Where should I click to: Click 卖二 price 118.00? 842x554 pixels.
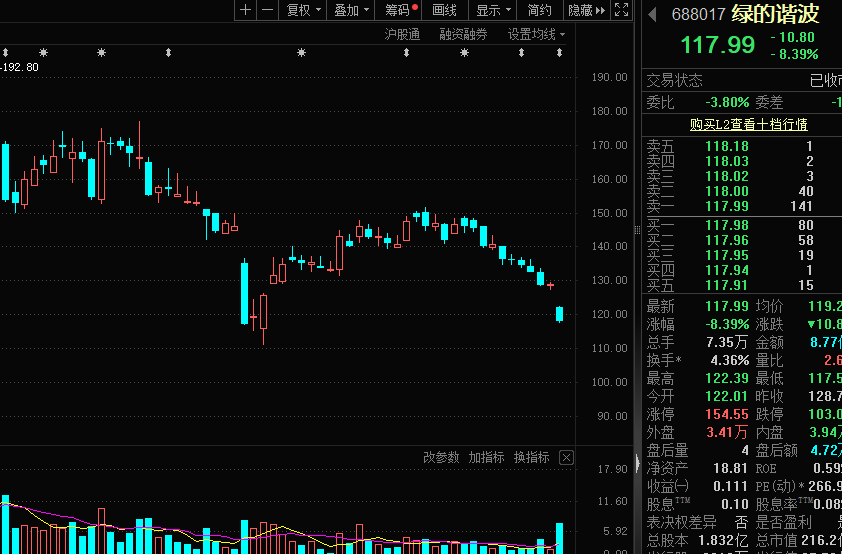pyautogui.click(x=727, y=191)
